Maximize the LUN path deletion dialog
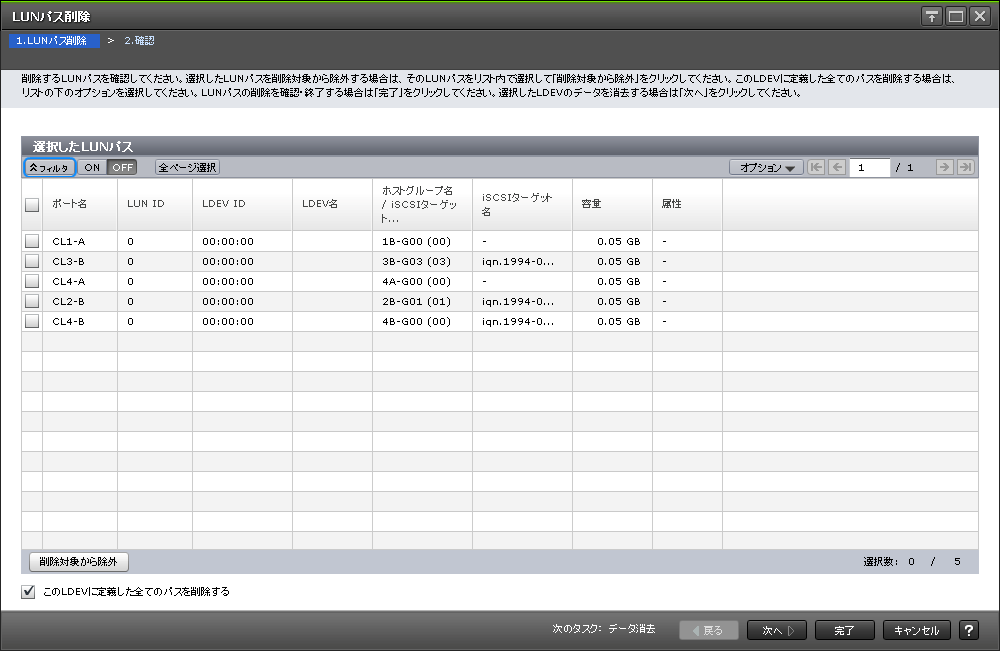Image resolution: width=1000 pixels, height=651 pixels. [x=955, y=16]
